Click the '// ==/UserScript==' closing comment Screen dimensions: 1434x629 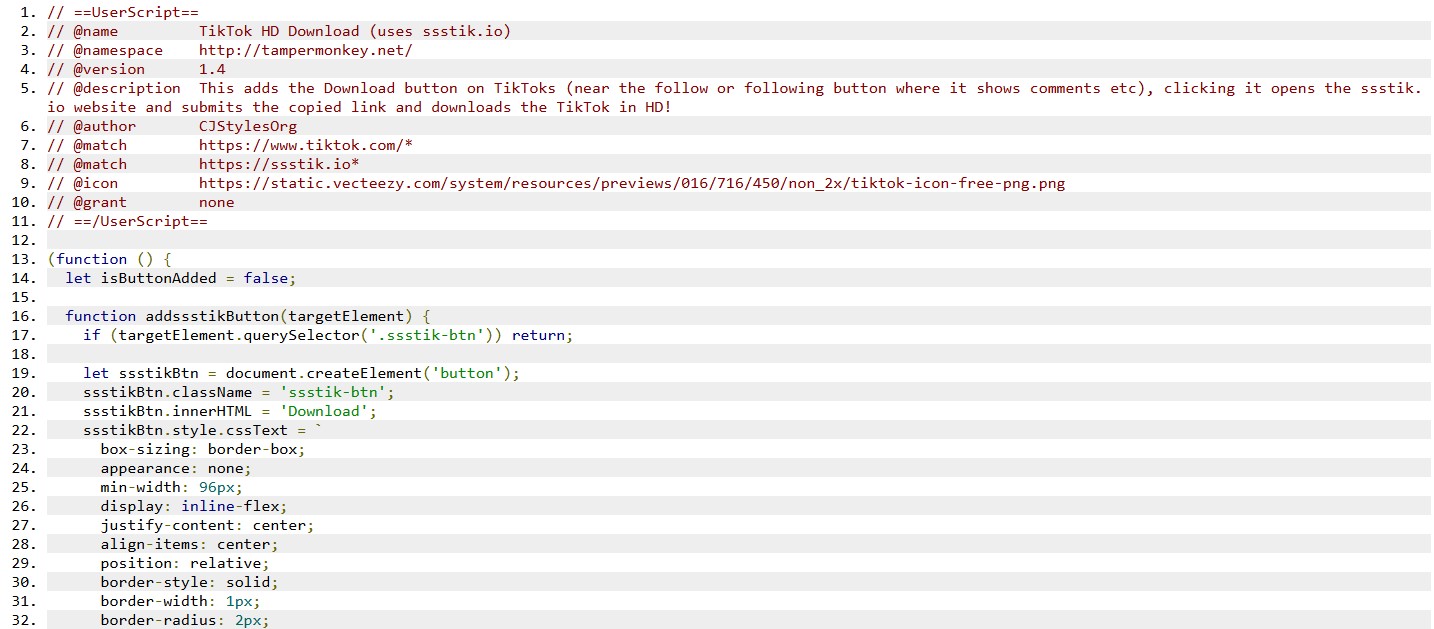(x=127, y=221)
